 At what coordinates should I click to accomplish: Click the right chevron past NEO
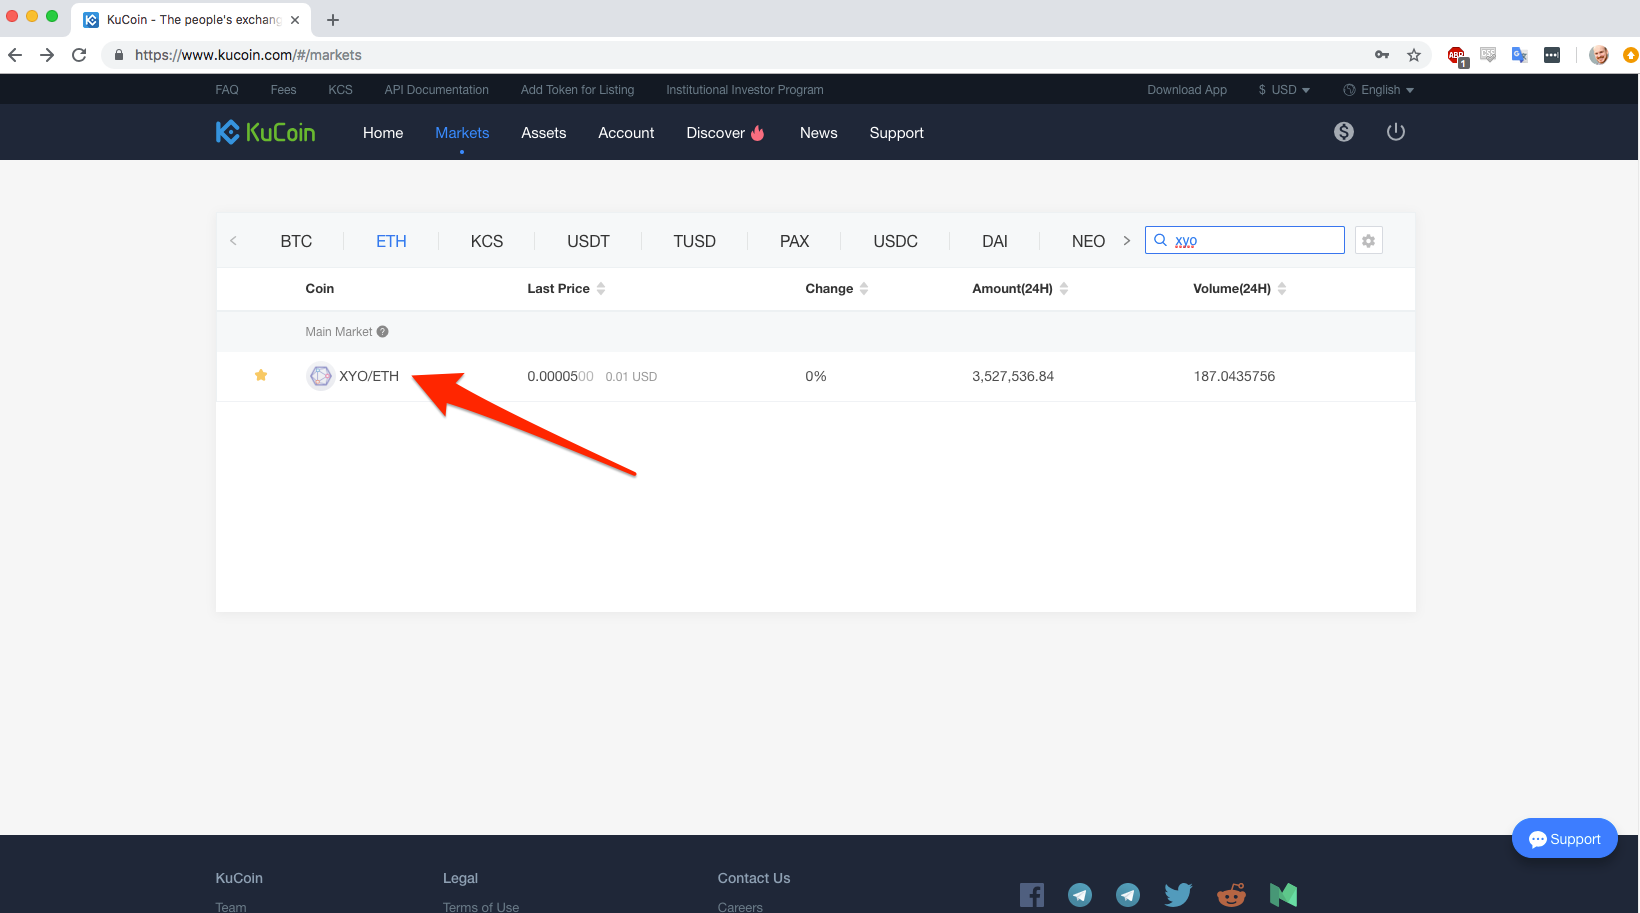click(x=1127, y=240)
